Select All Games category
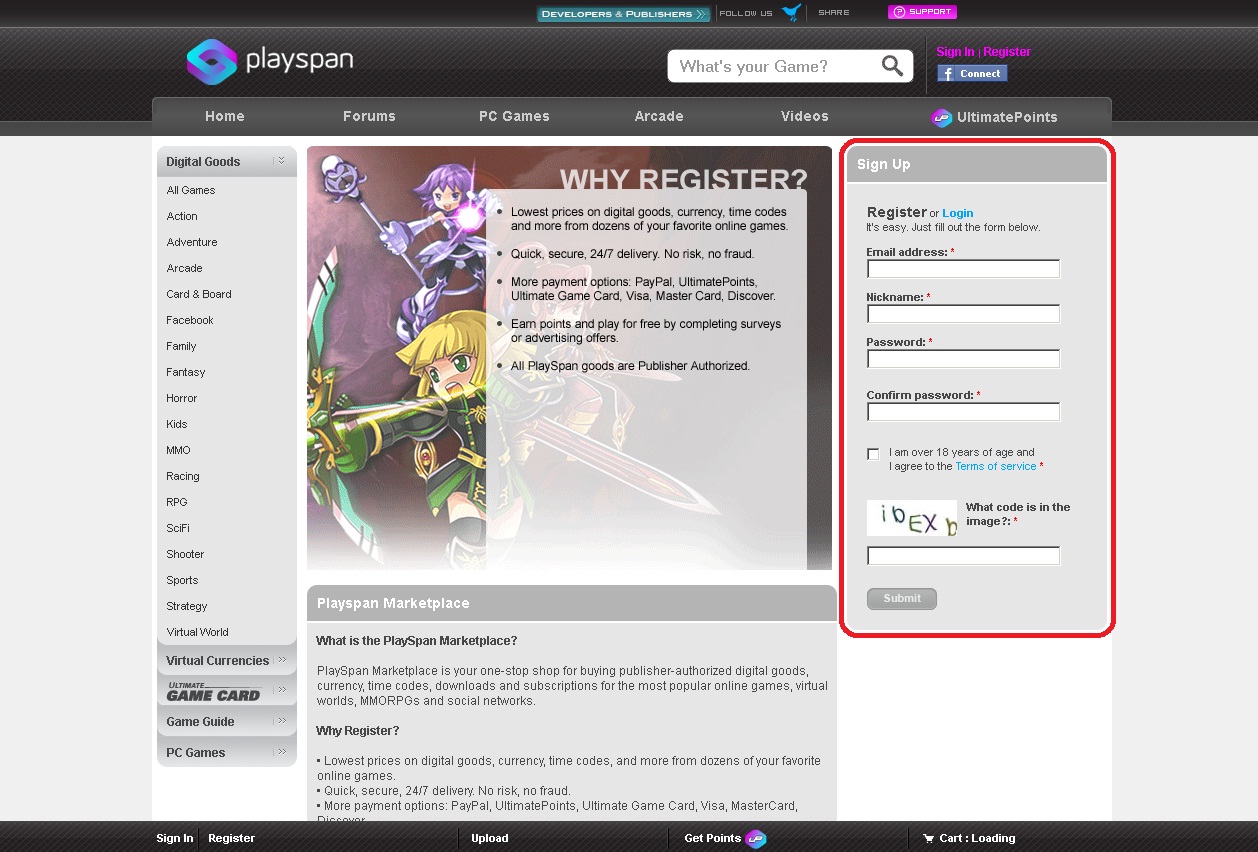The image size is (1258, 852). tap(191, 190)
